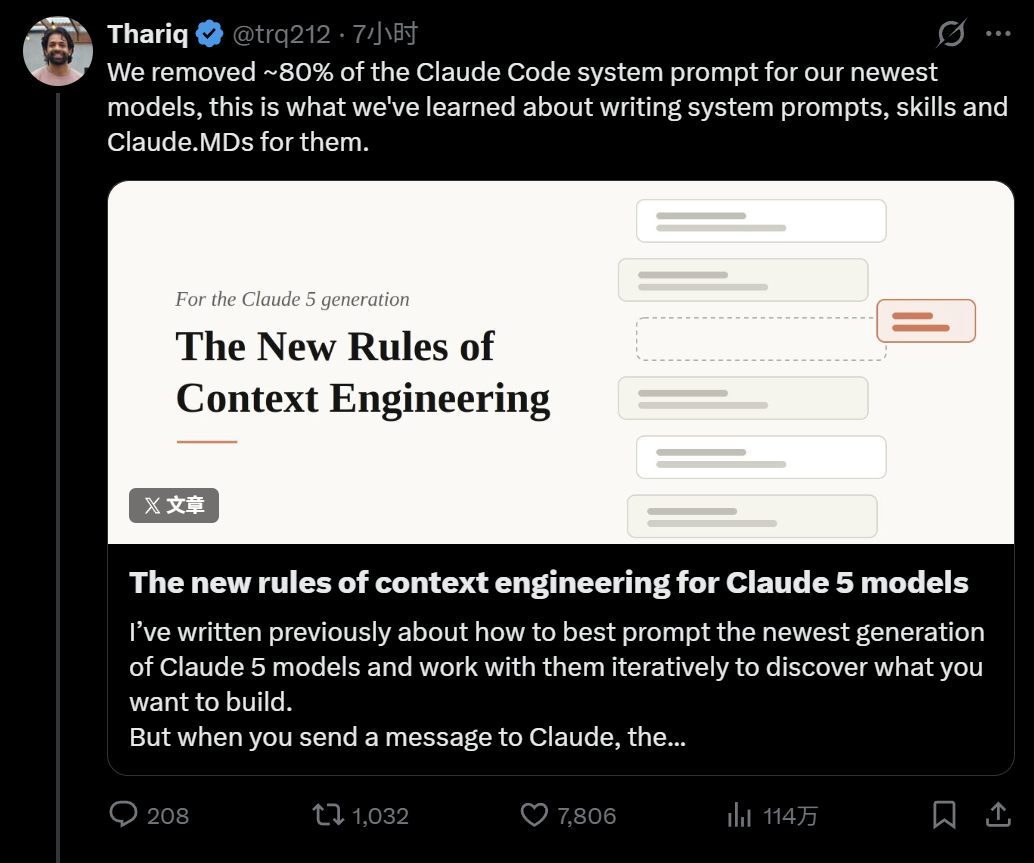Click the Thariq display name
Viewport: 1034px width, 863px height.
148,34
